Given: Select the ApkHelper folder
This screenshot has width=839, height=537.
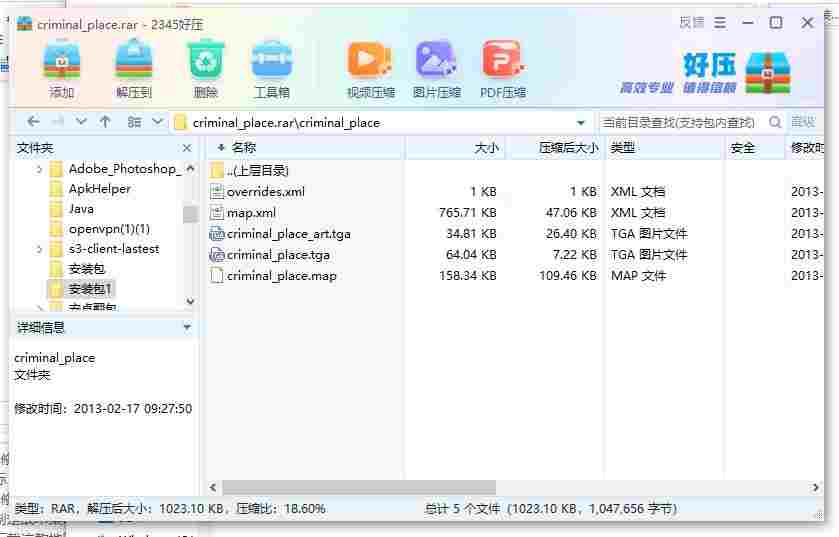Looking at the screenshot, I should [100, 189].
